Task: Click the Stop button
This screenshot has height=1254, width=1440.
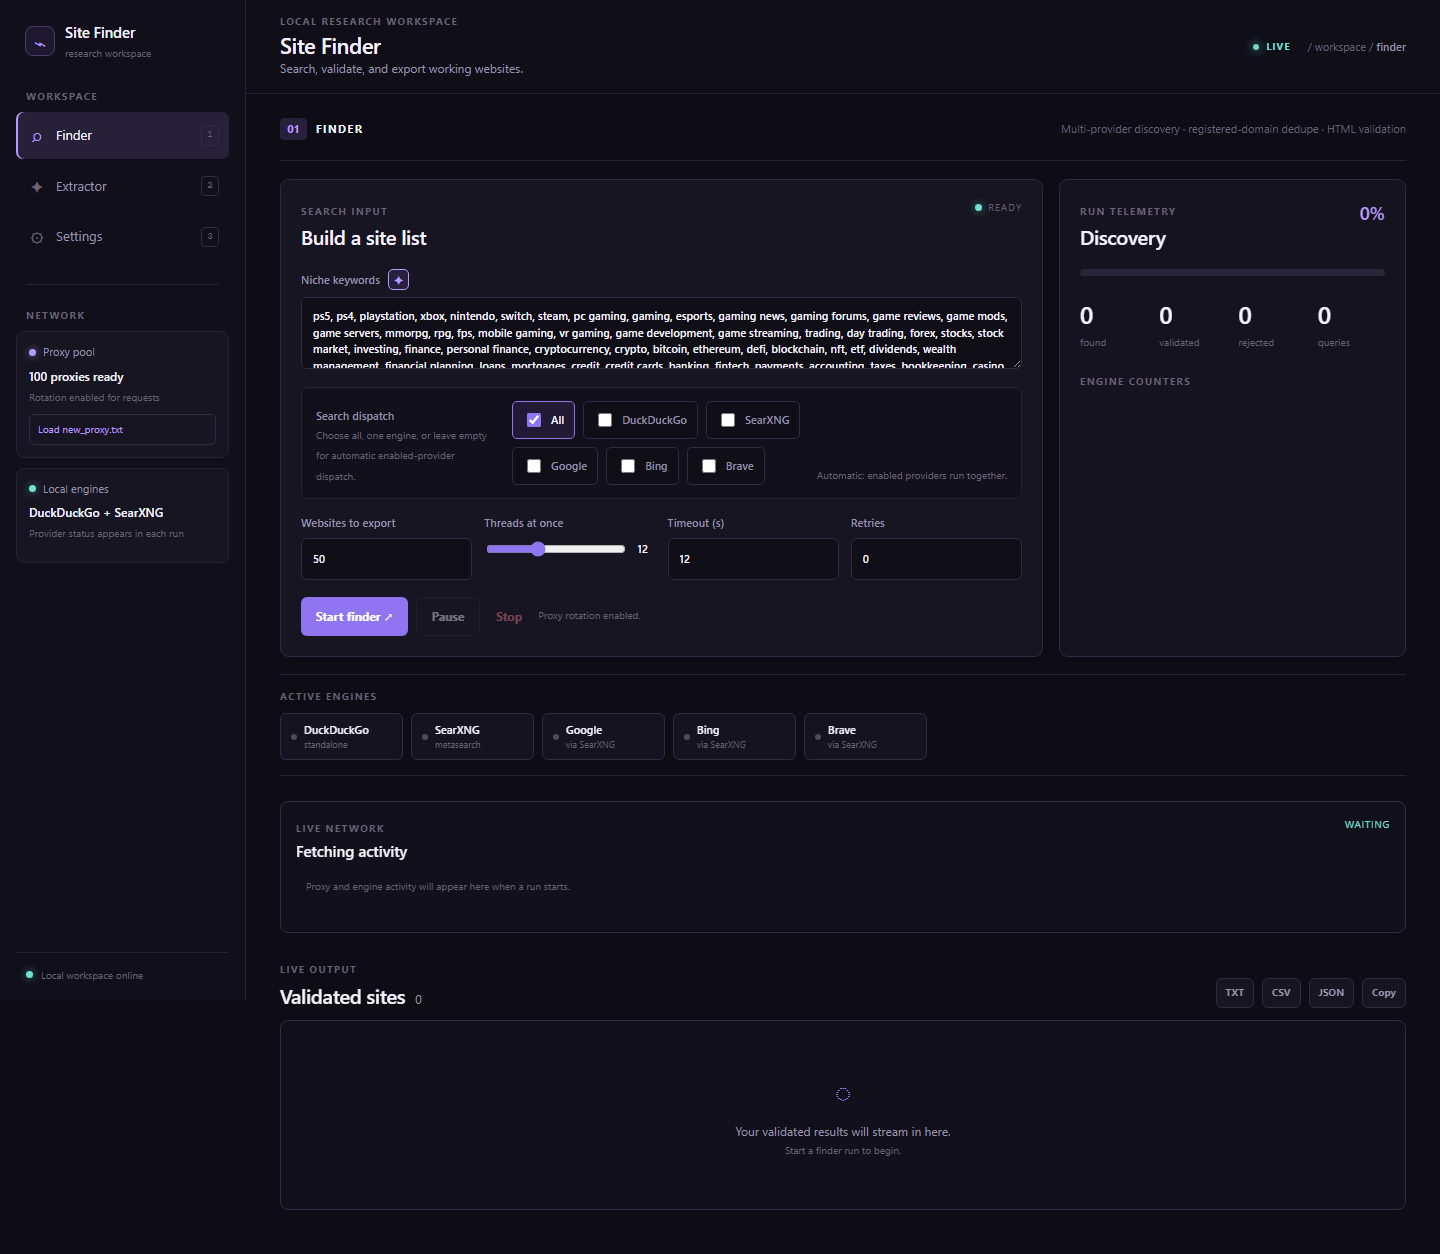Action: pos(509,617)
